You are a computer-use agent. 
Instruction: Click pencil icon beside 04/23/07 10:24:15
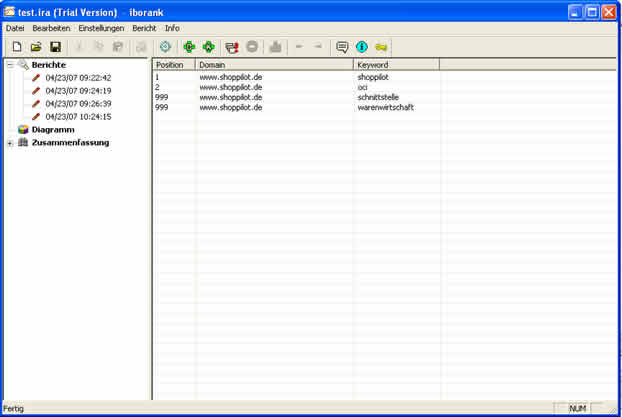[36, 117]
